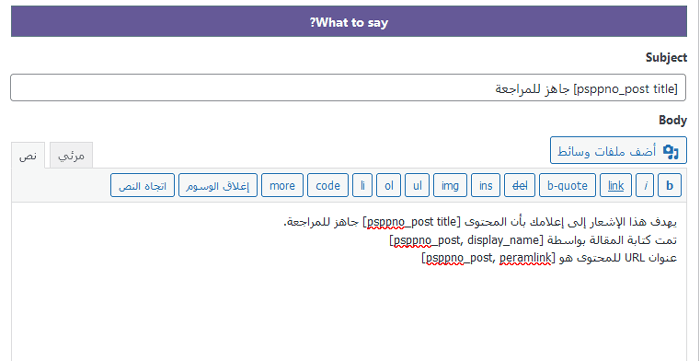Click the text direction (اتجاه النص) button
Screen dimensions: 700x361
[142, 185]
